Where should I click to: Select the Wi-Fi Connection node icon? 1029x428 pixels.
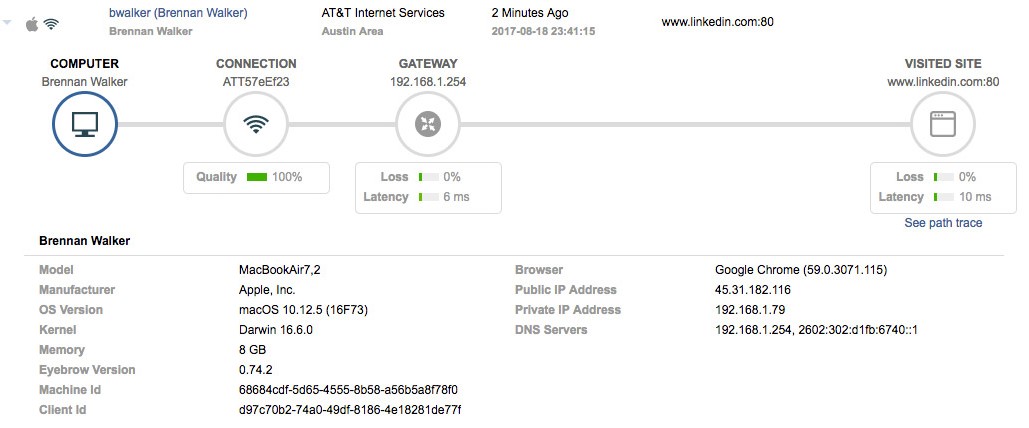coord(256,124)
